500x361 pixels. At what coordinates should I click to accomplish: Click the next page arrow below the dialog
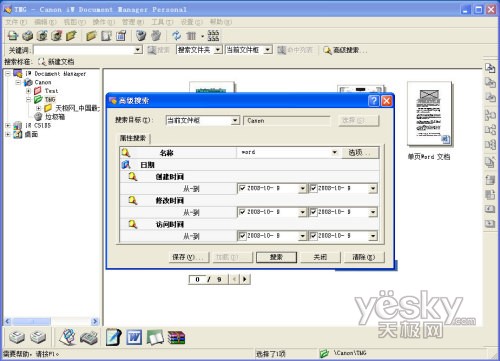(x=245, y=279)
